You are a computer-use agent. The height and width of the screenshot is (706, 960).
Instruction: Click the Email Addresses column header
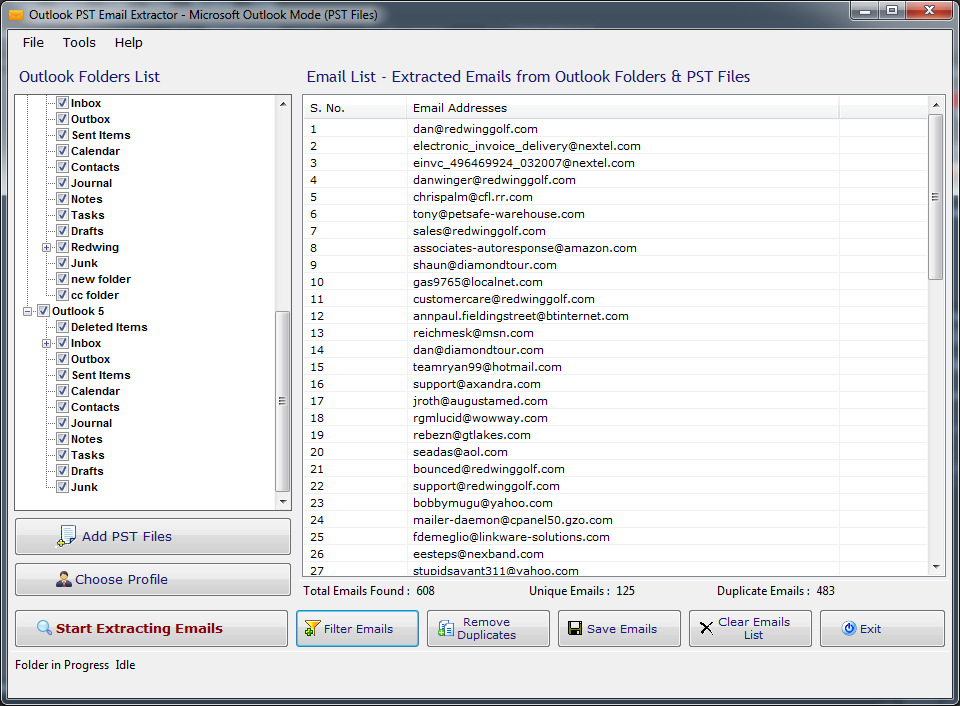point(622,108)
